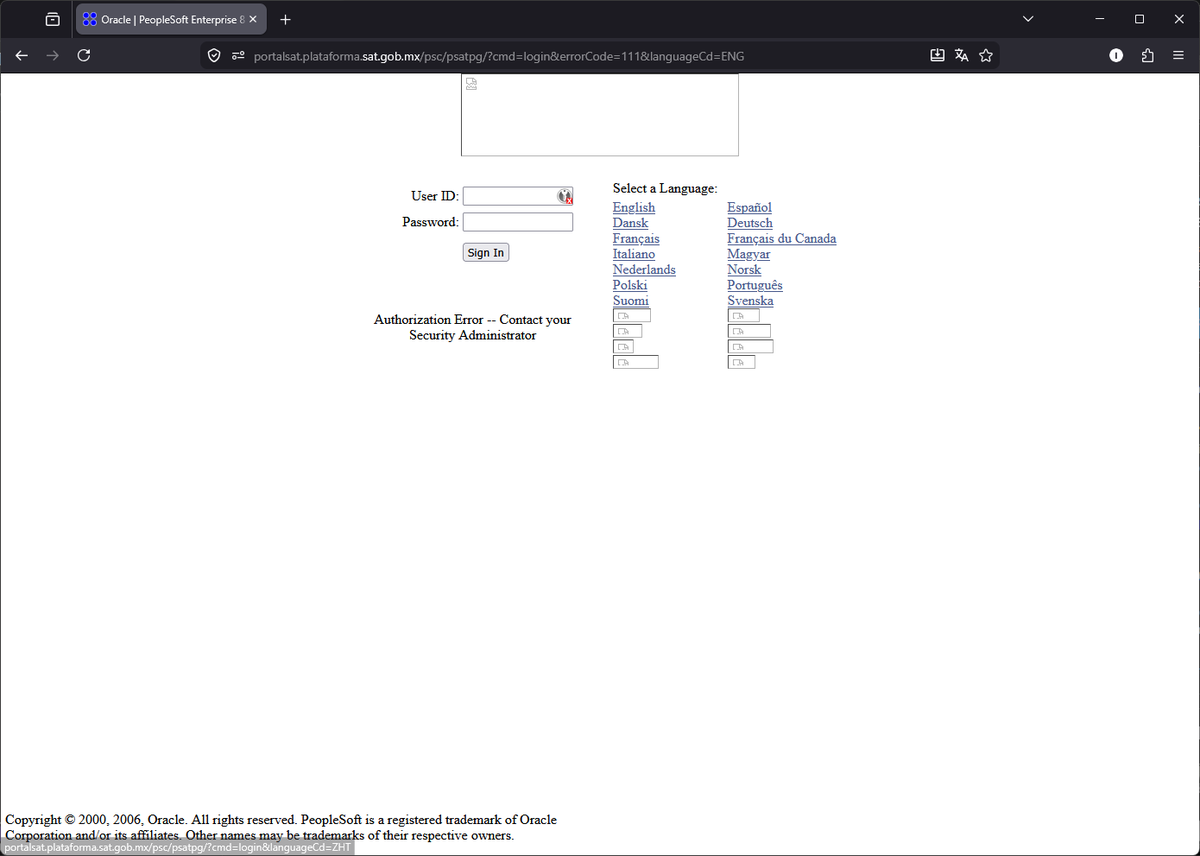Select the Oracle PeopleSoft Enterprise tab

tap(170, 19)
